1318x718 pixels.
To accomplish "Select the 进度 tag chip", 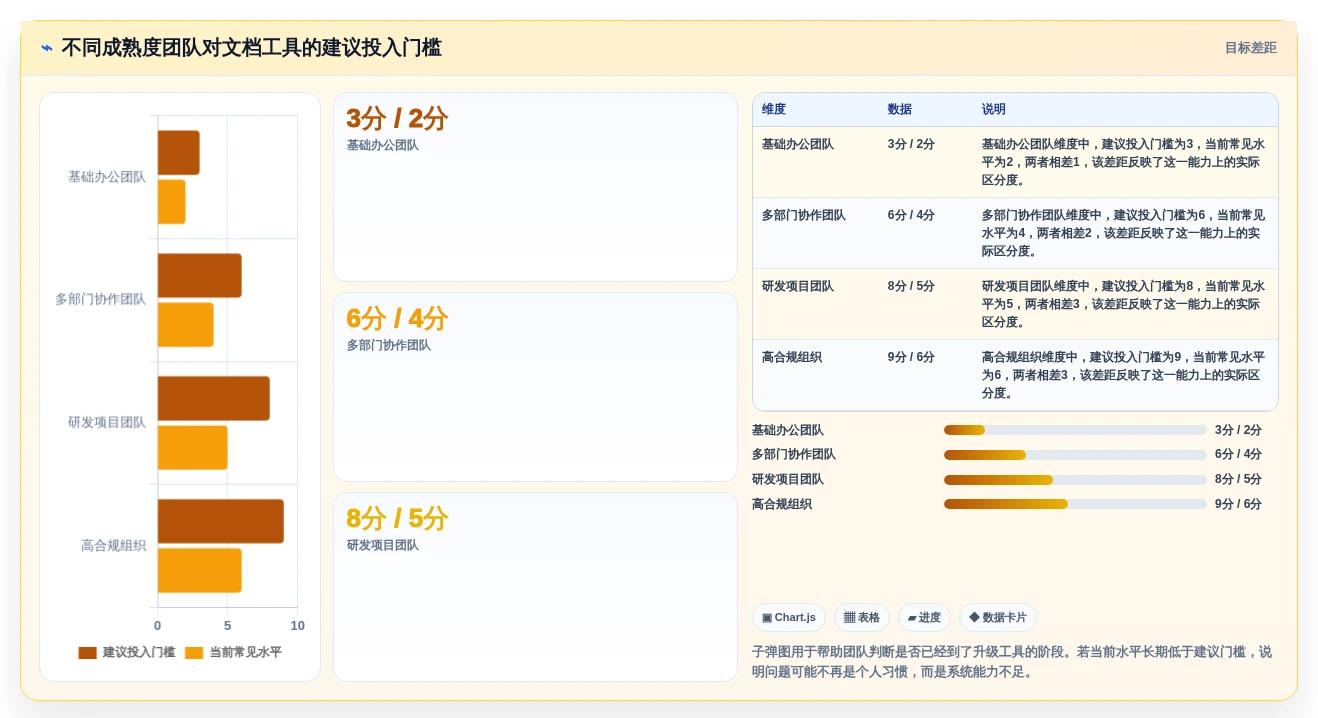I will click(924, 617).
